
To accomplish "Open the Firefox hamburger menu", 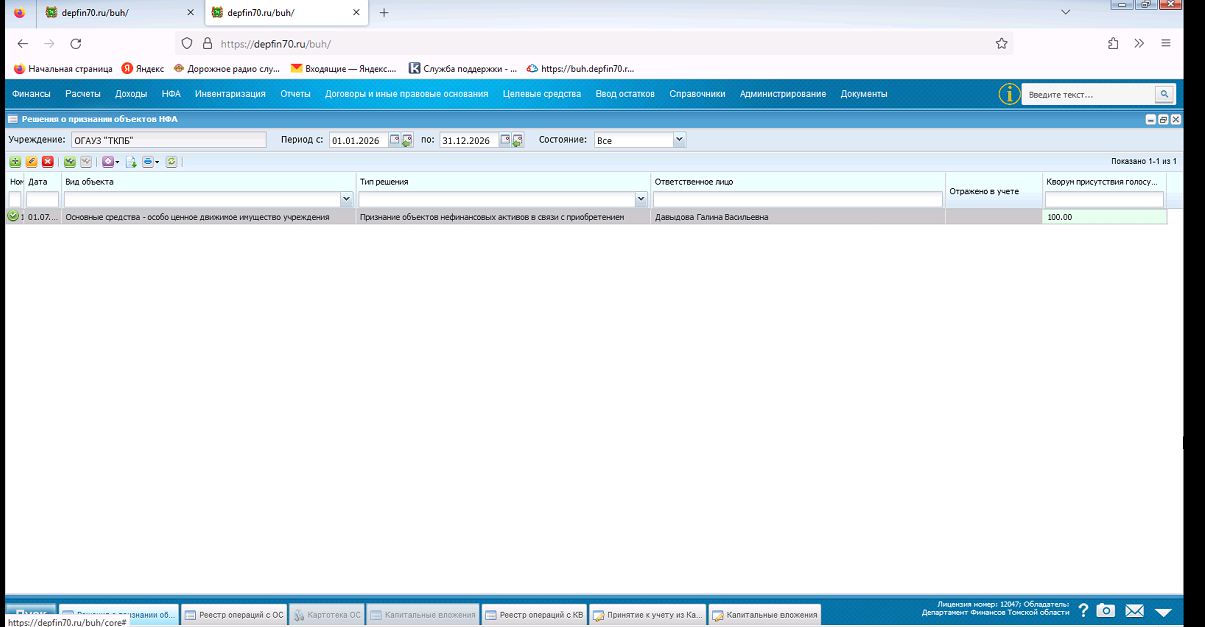I will pyautogui.click(x=1166, y=44).
